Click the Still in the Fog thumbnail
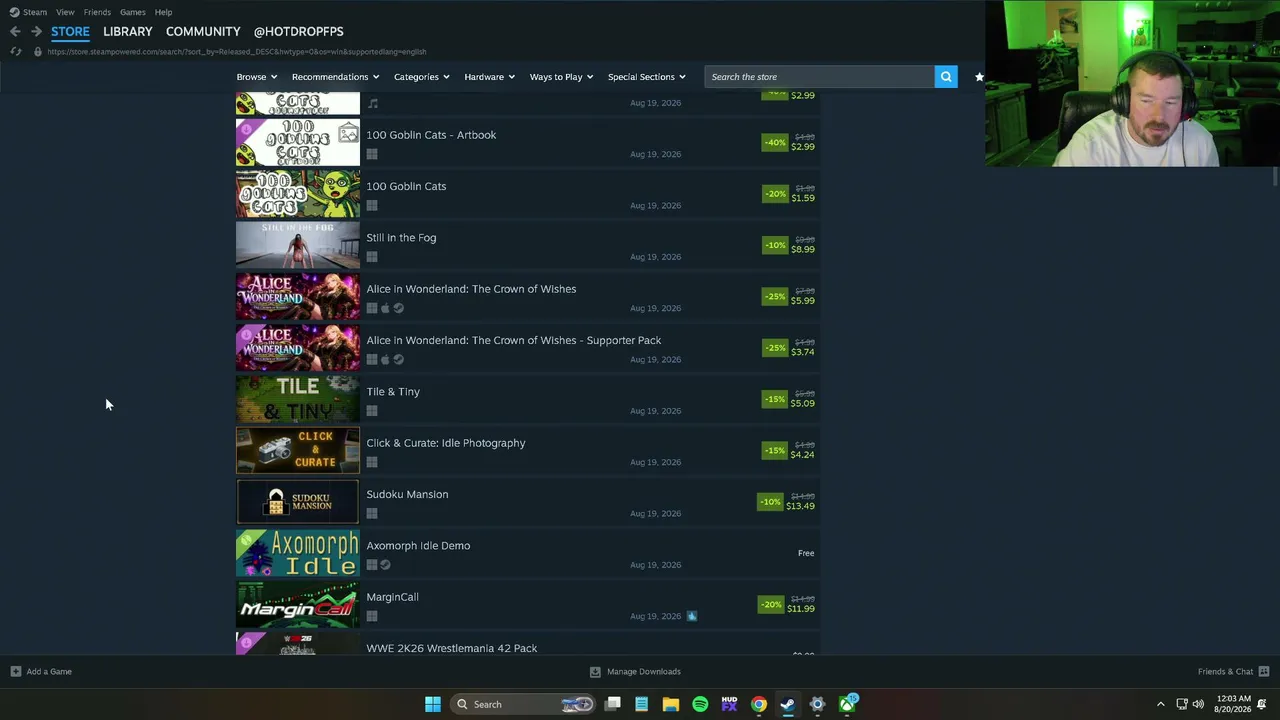The width and height of the screenshot is (1280, 720). (x=298, y=245)
